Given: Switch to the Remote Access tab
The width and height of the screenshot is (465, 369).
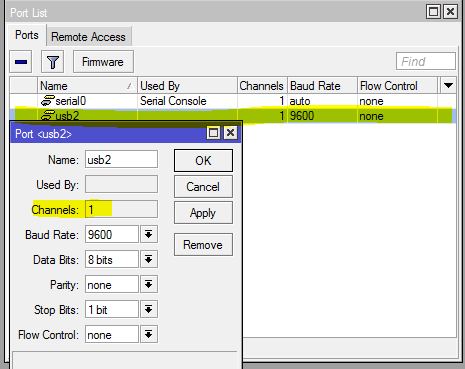Looking at the screenshot, I should click(x=88, y=37).
